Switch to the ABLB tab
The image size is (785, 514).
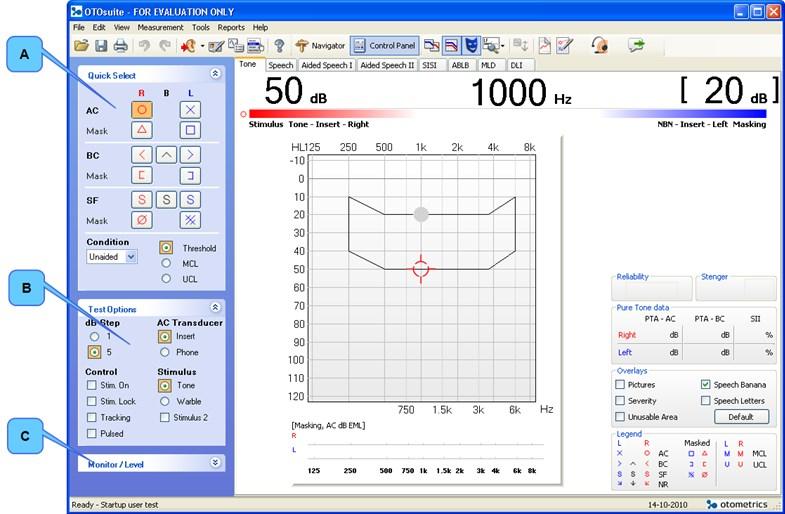(x=461, y=65)
